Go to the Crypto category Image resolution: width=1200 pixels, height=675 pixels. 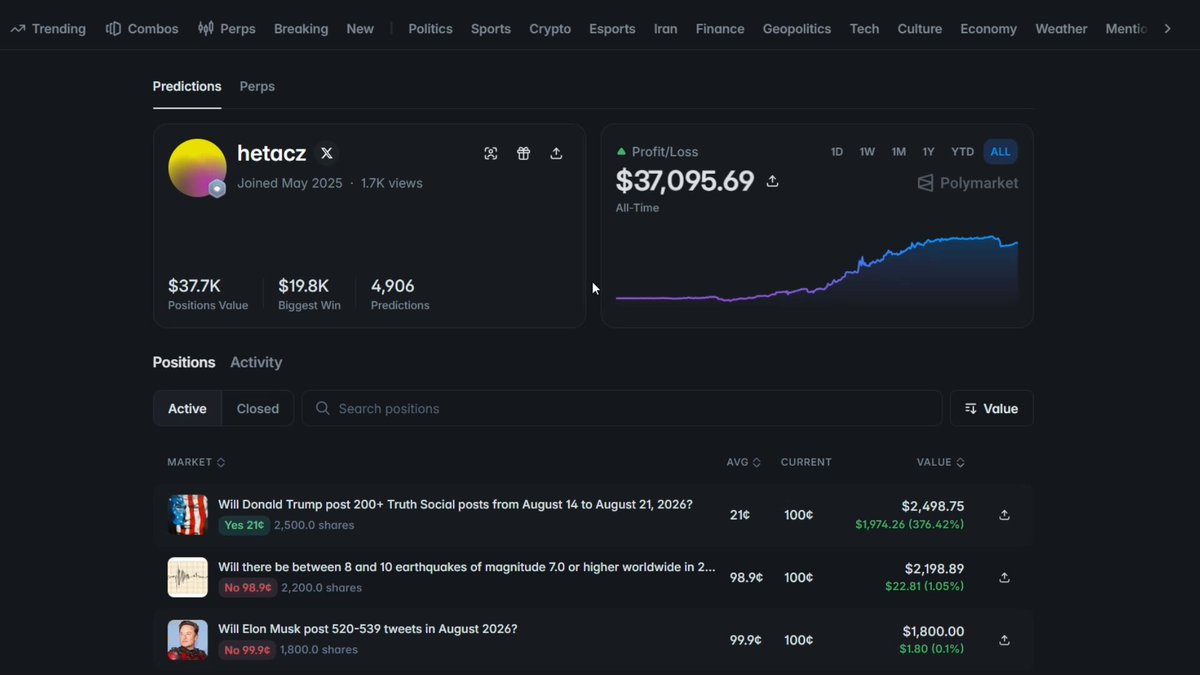tap(550, 29)
